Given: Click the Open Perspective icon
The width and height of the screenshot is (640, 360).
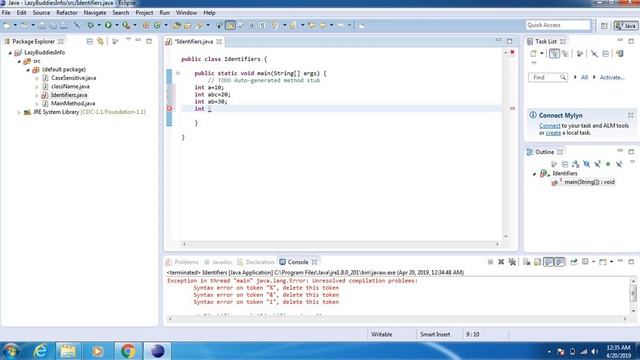Looking at the screenshot, I should [604, 25].
